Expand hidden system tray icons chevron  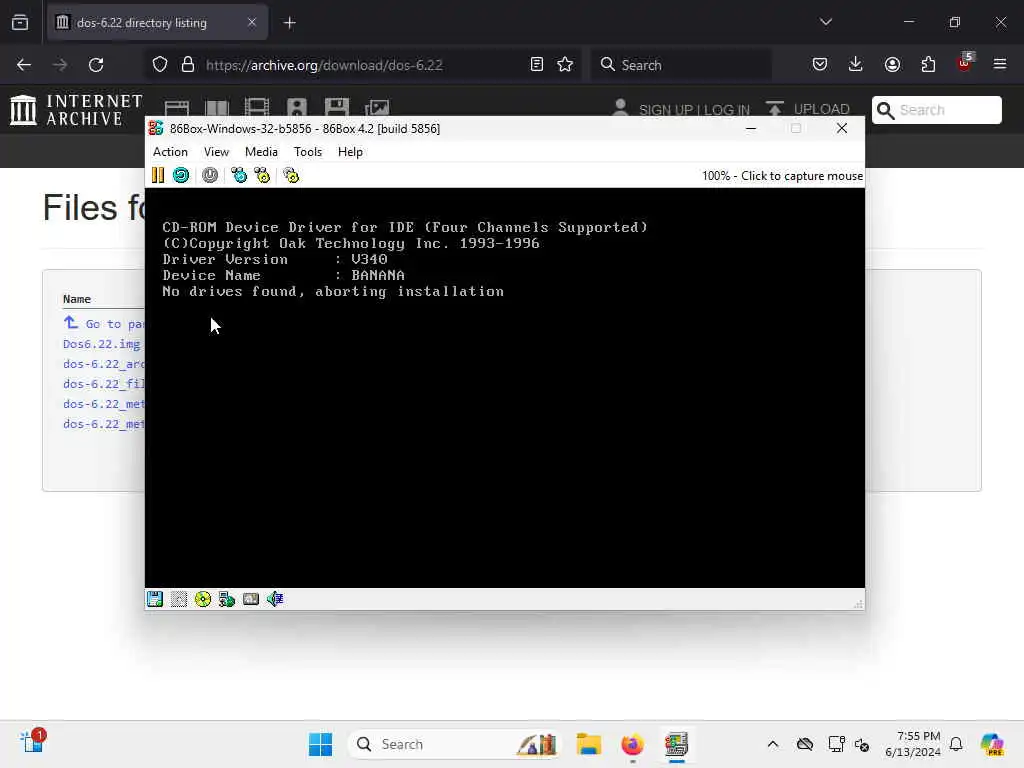(x=773, y=744)
